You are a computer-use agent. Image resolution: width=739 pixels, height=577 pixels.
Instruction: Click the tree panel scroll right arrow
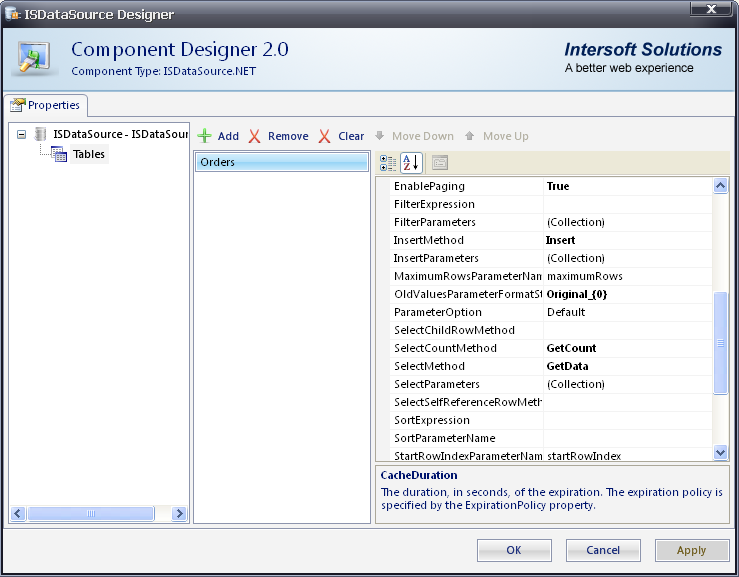coord(179,513)
